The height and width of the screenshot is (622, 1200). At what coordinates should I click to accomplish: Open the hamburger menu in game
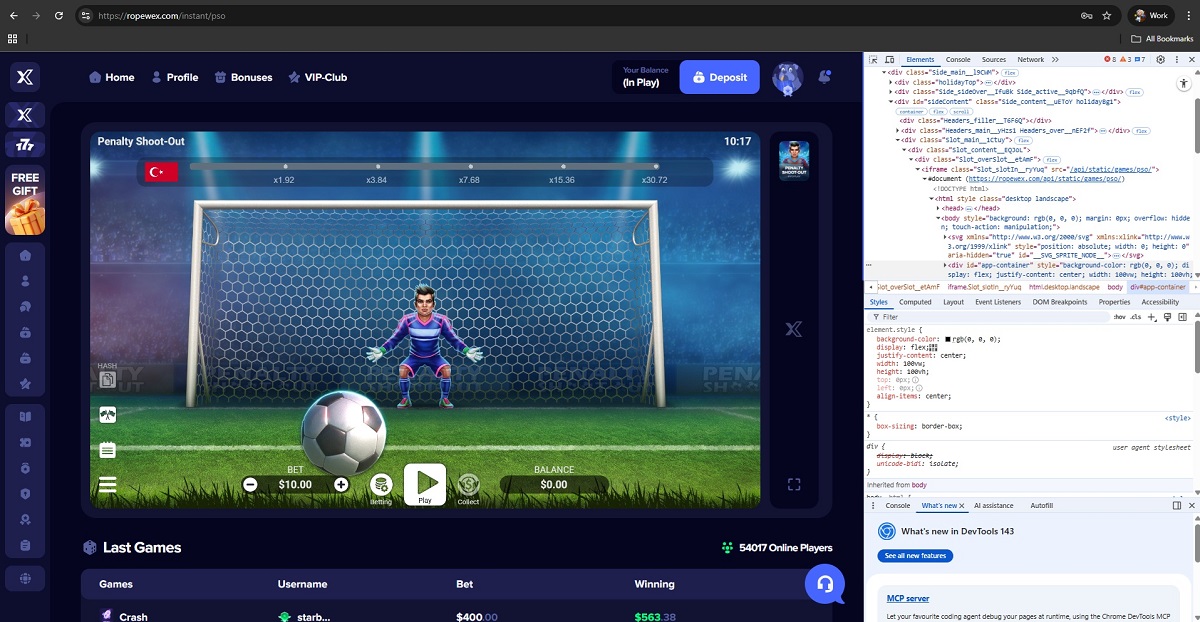click(x=107, y=485)
